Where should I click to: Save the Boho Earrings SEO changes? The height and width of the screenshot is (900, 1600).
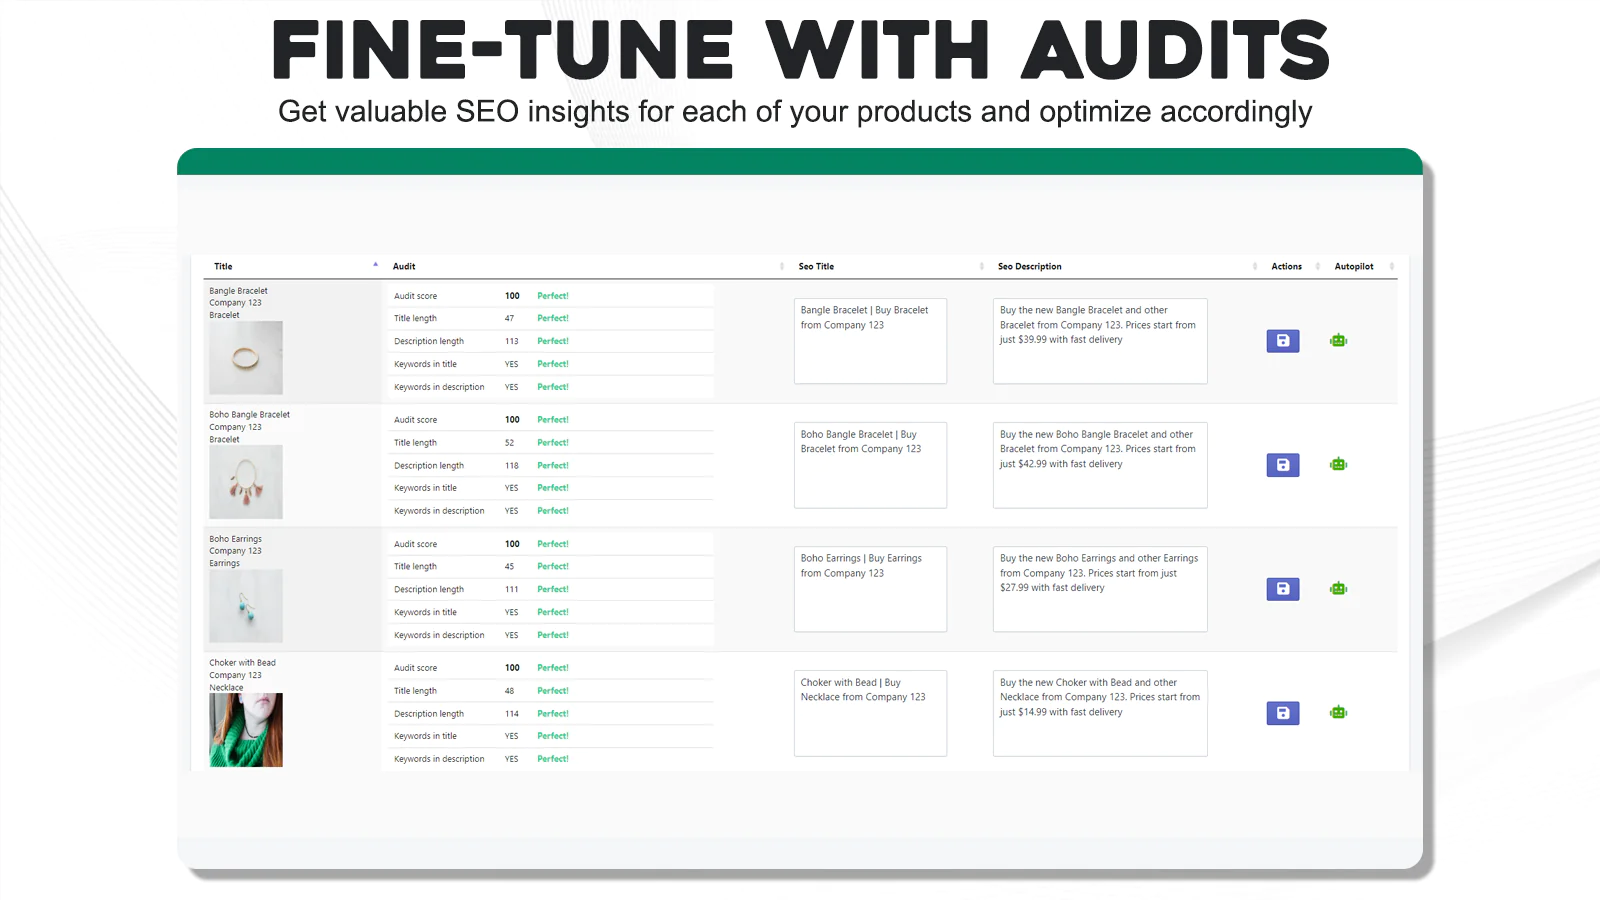[x=1282, y=589]
